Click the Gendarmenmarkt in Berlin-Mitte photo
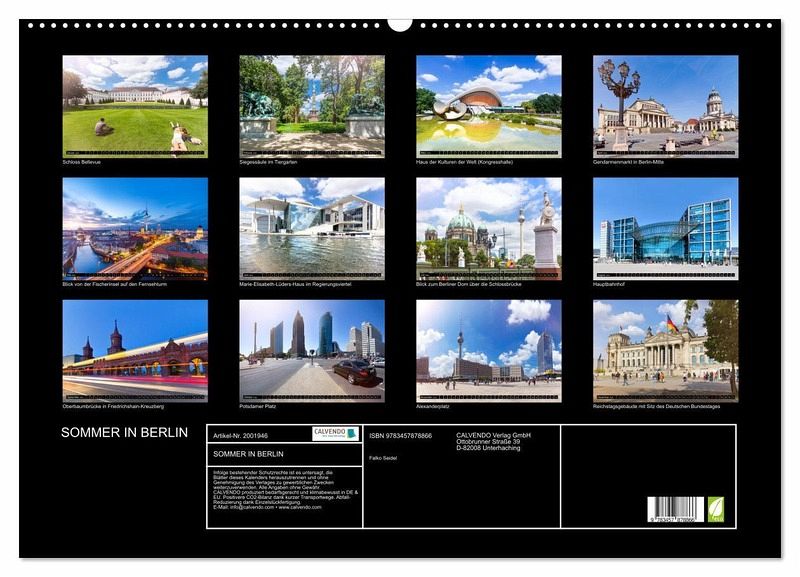800x577 pixels. point(665,107)
